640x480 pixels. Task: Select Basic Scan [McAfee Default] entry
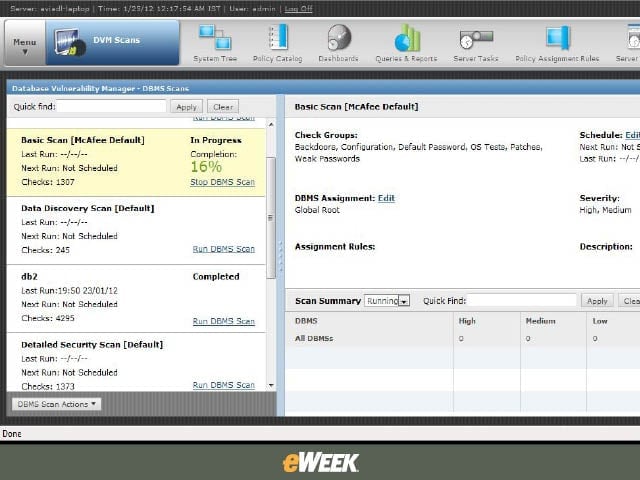(x=136, y=163)
